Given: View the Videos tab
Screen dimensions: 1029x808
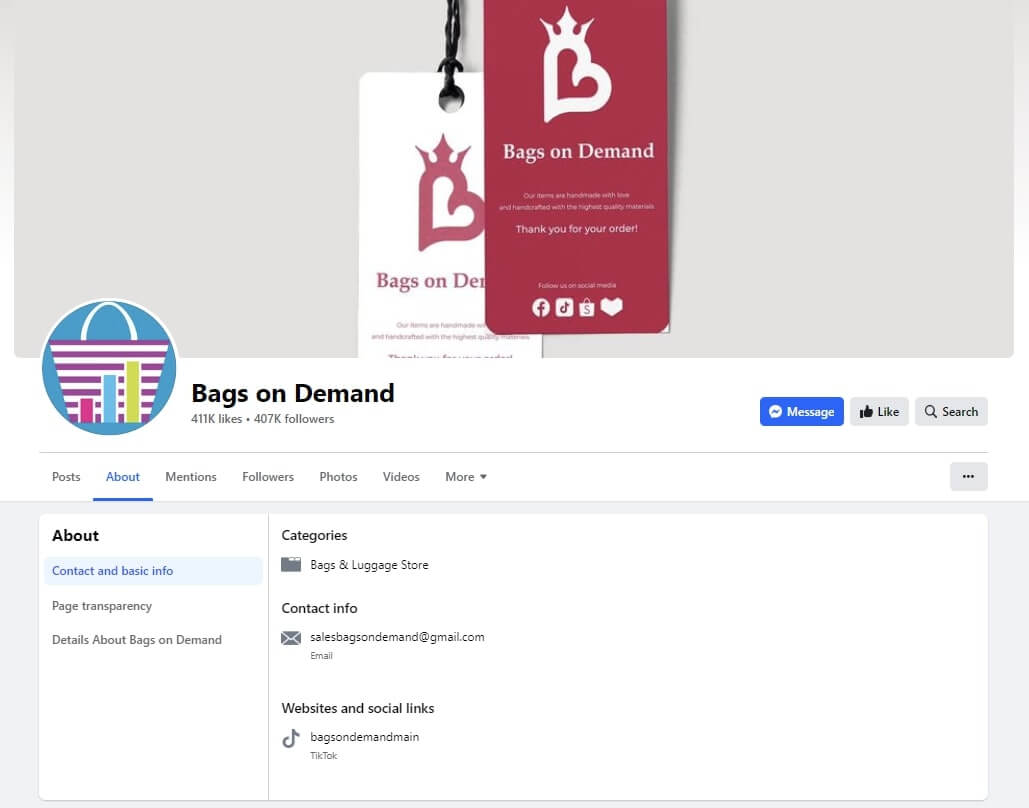Looking at the screenshot, I should point(401,477).
